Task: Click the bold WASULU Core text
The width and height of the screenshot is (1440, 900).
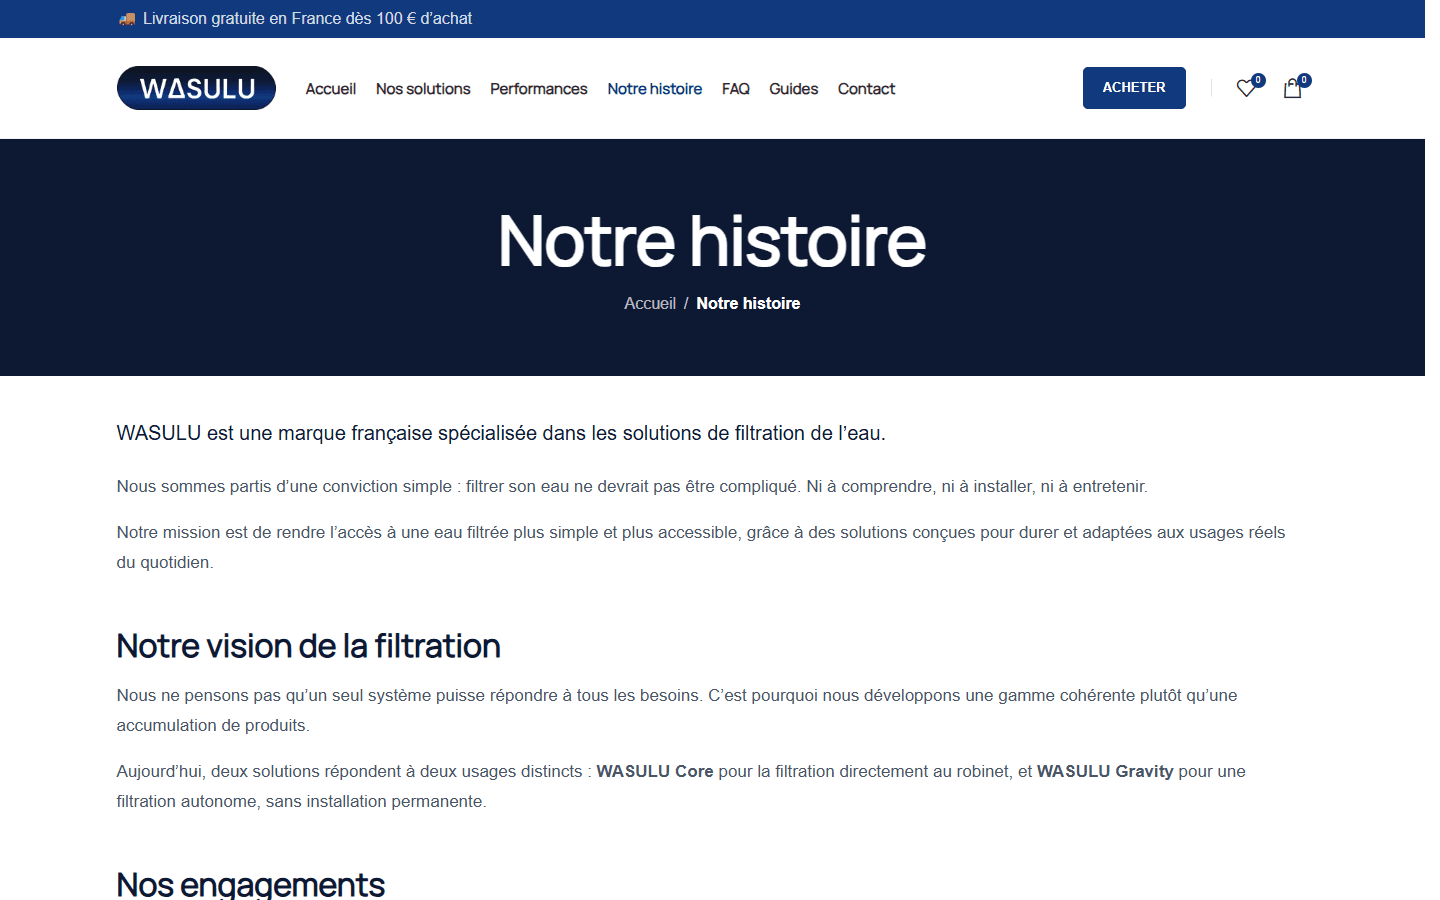Action: coord(655,771)
